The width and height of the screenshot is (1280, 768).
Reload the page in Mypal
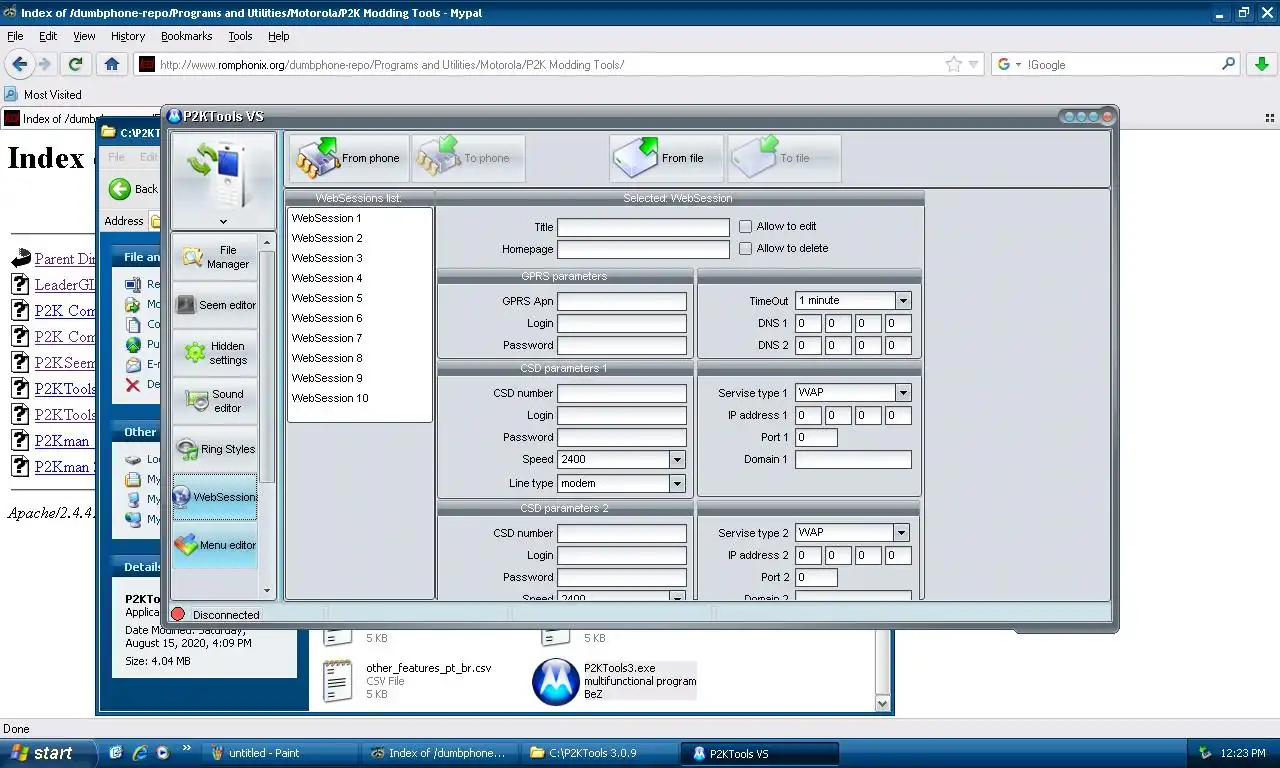[75, 64]
